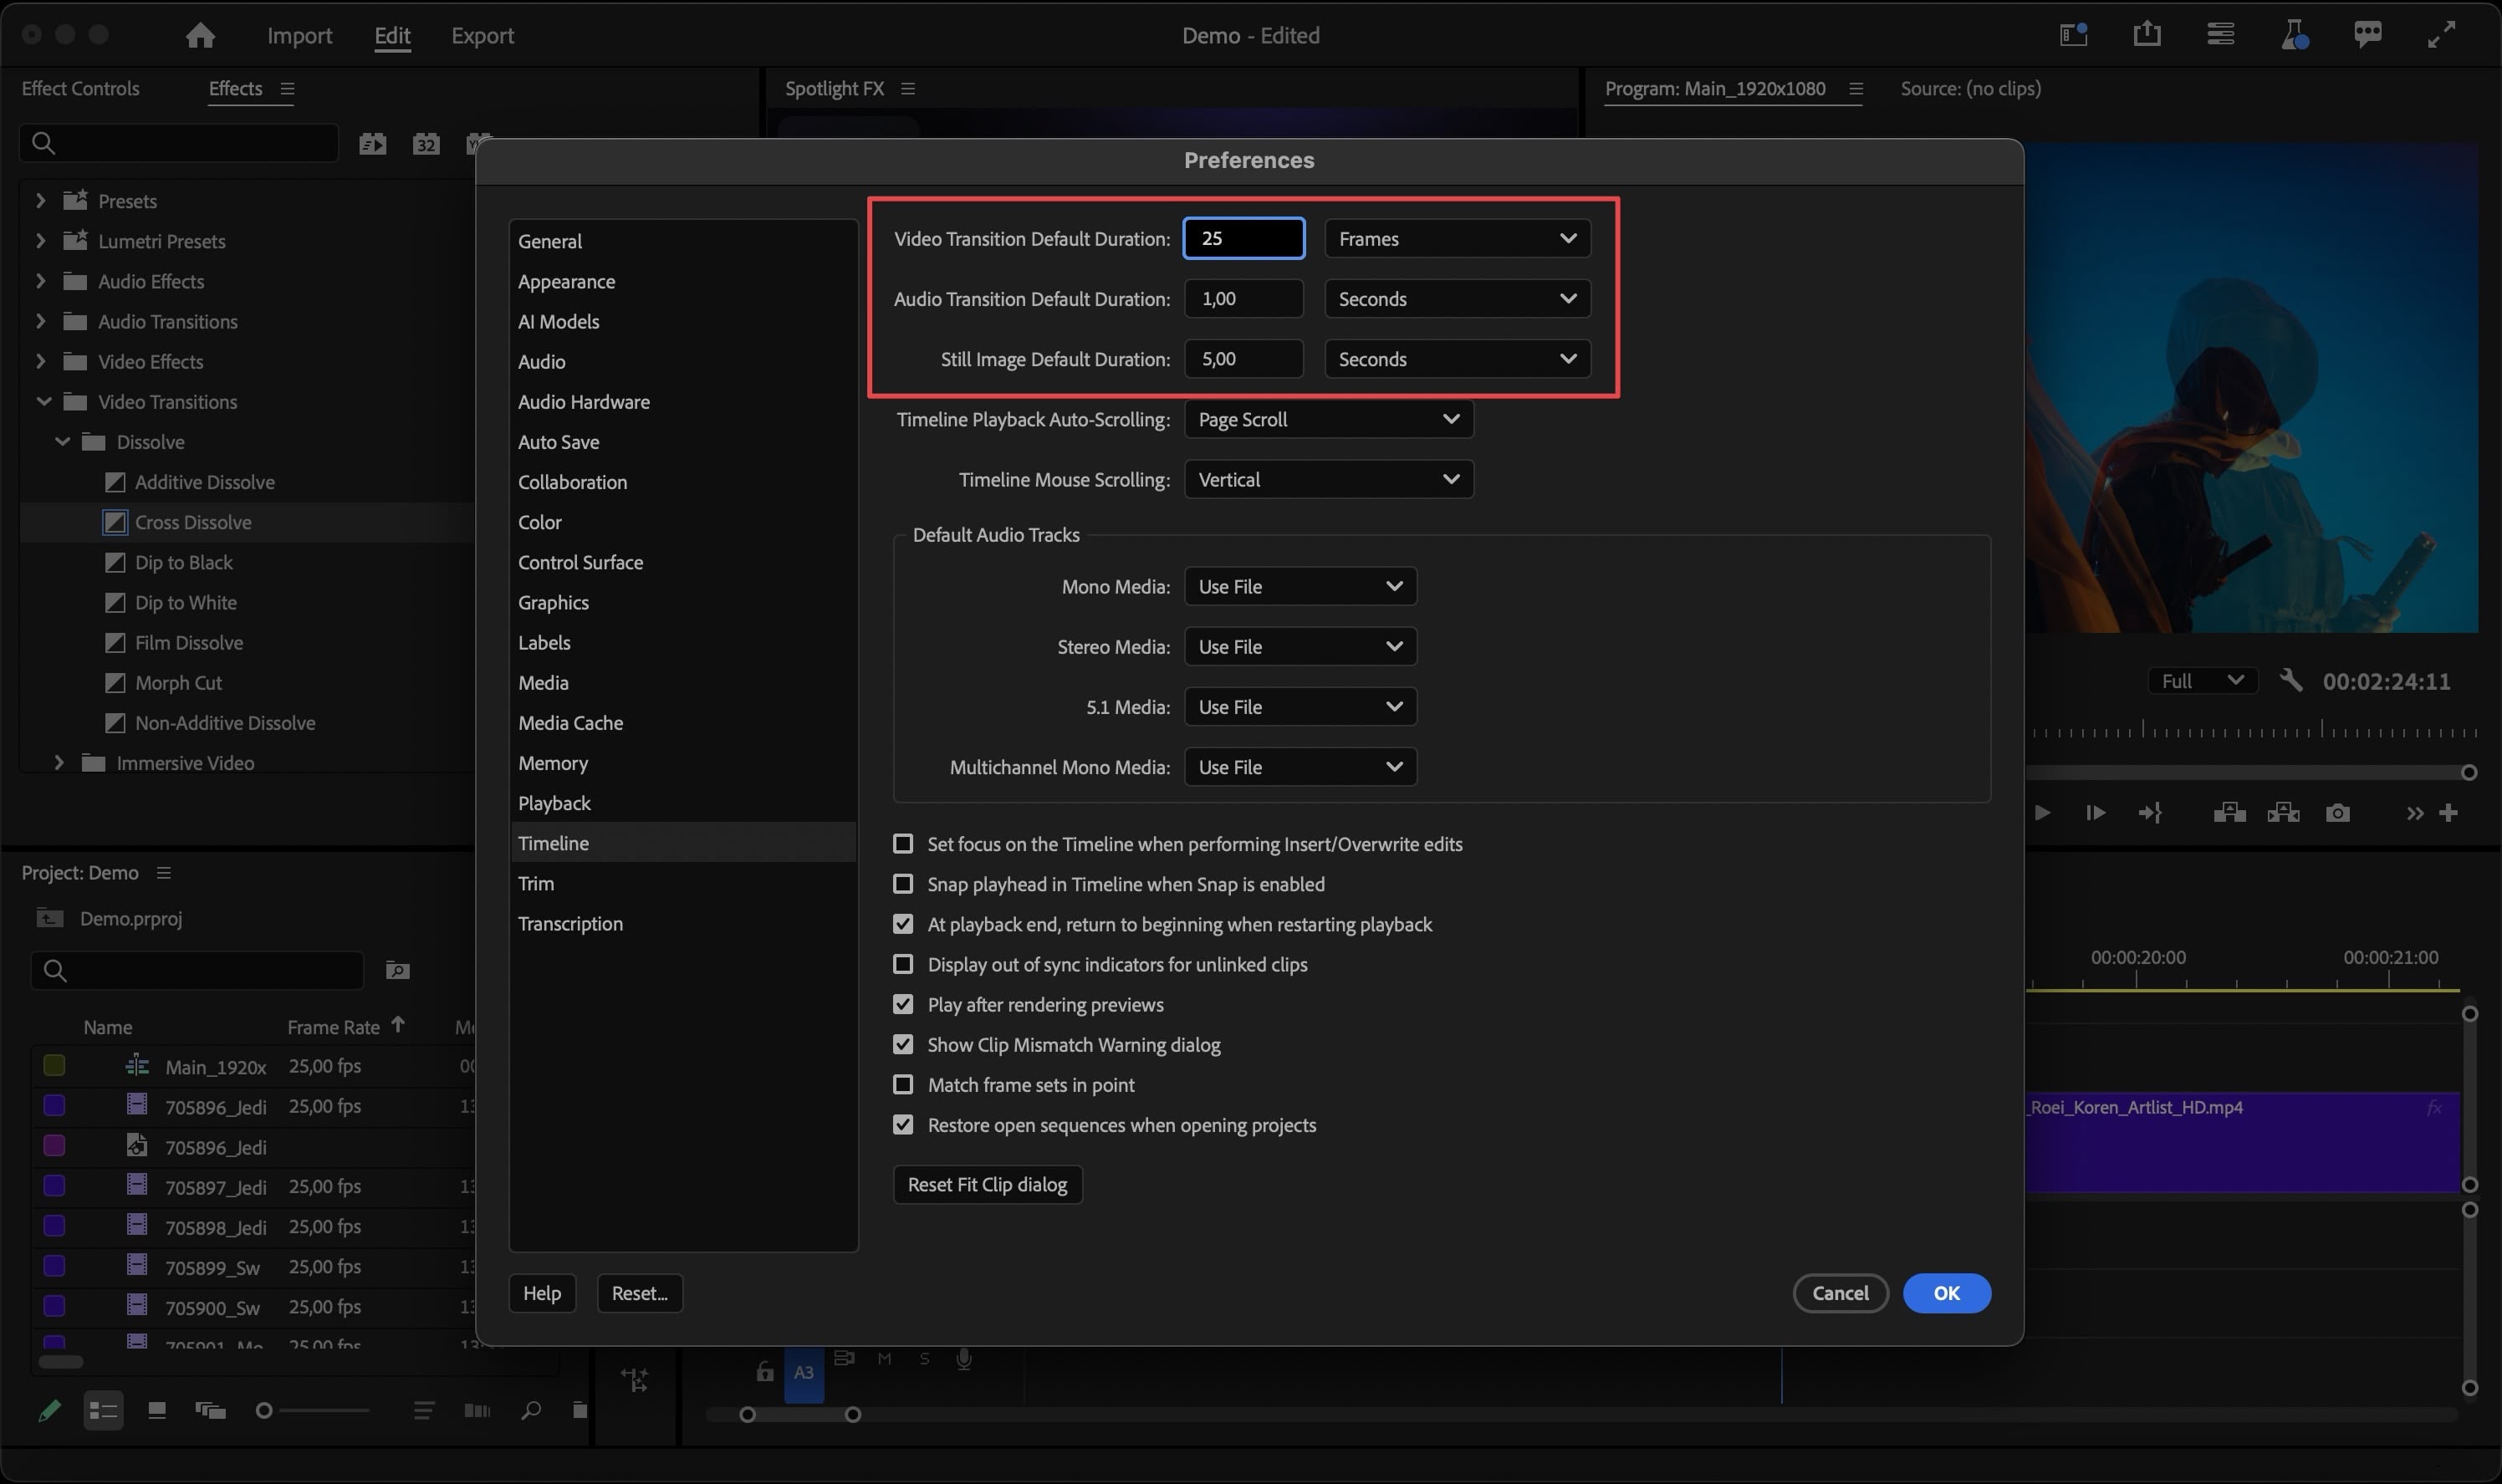Enable Match frame sets in point

(905, 1083)
